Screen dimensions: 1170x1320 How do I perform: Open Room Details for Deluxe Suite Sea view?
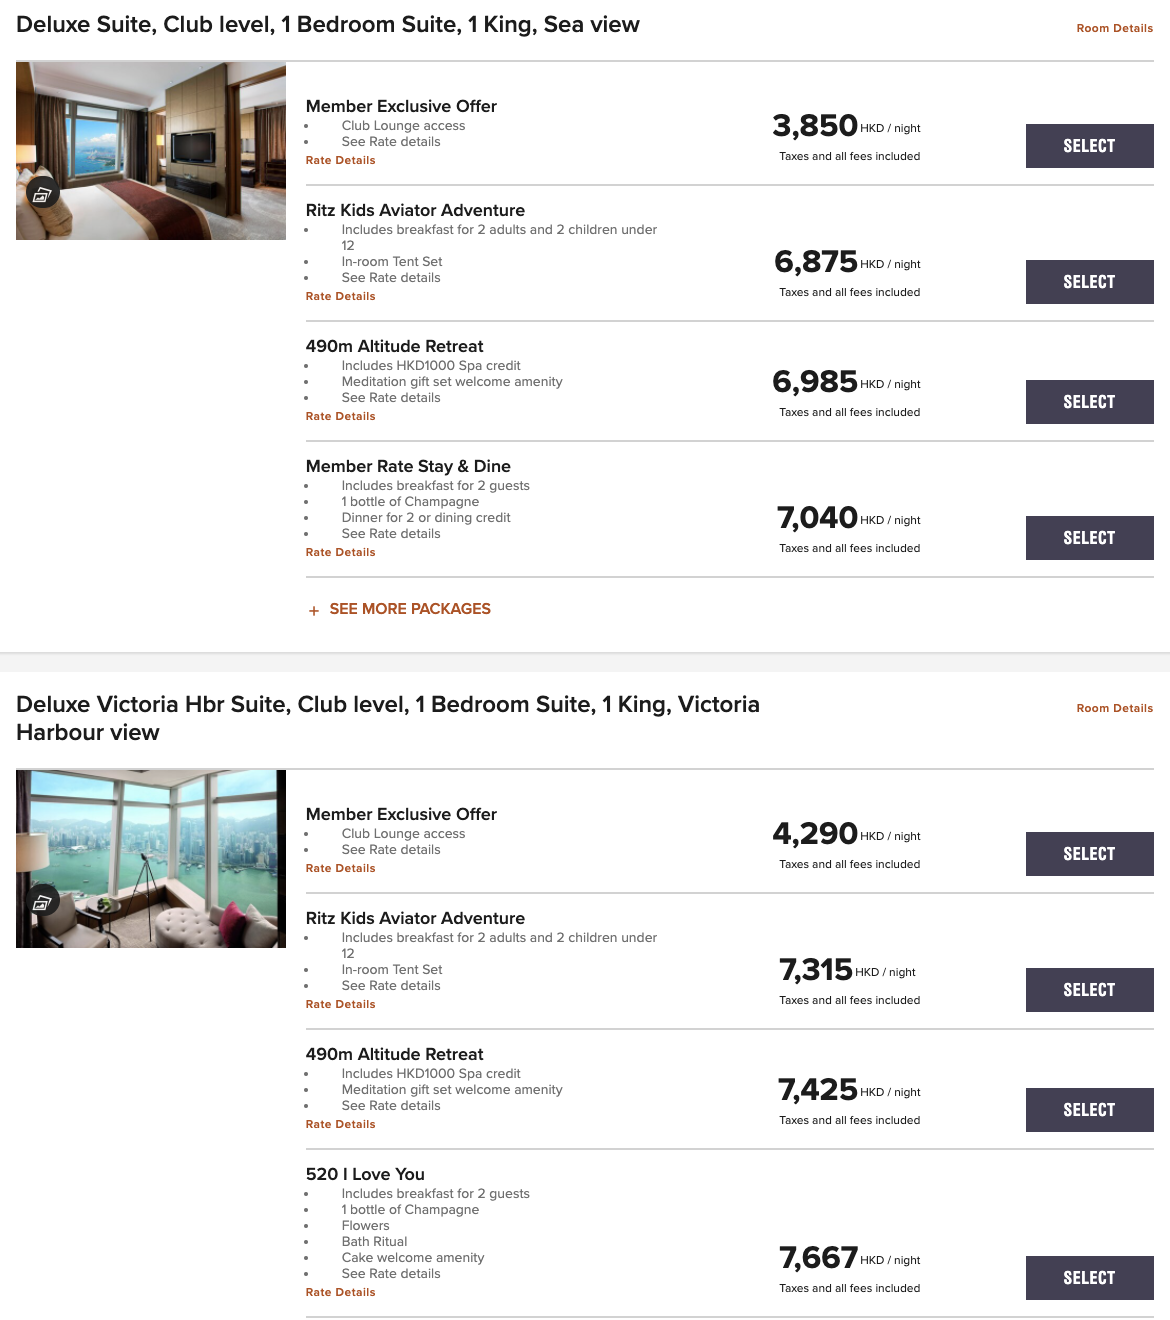(x=1114, y=28)
